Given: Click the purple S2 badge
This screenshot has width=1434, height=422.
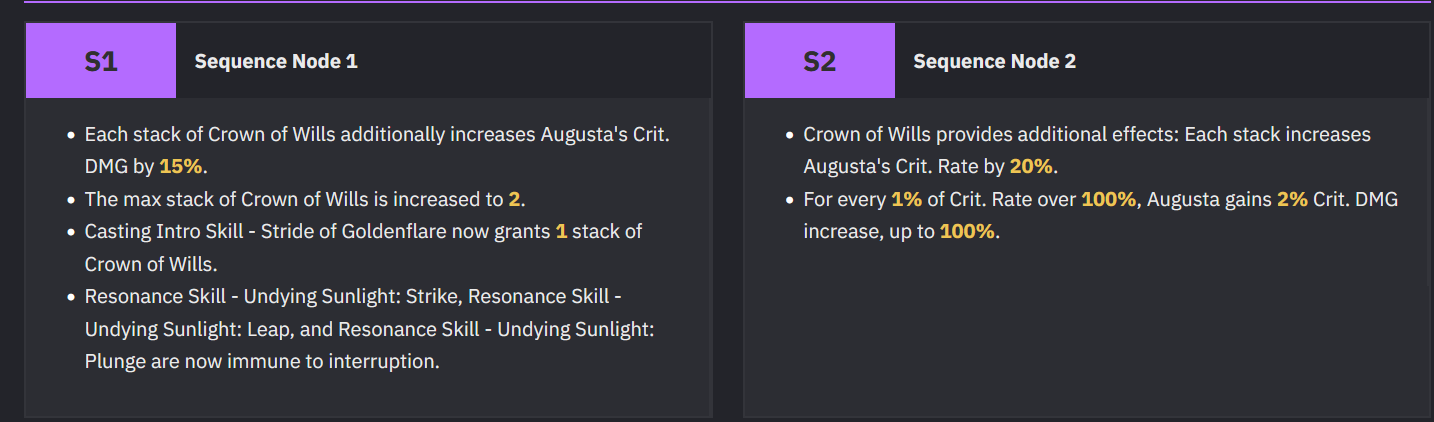Looking at the screenshot, I should [820, 61].
